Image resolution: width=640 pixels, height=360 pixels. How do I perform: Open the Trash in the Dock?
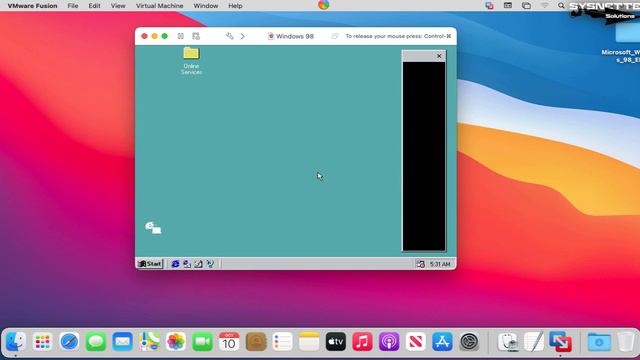coord(626,342)
